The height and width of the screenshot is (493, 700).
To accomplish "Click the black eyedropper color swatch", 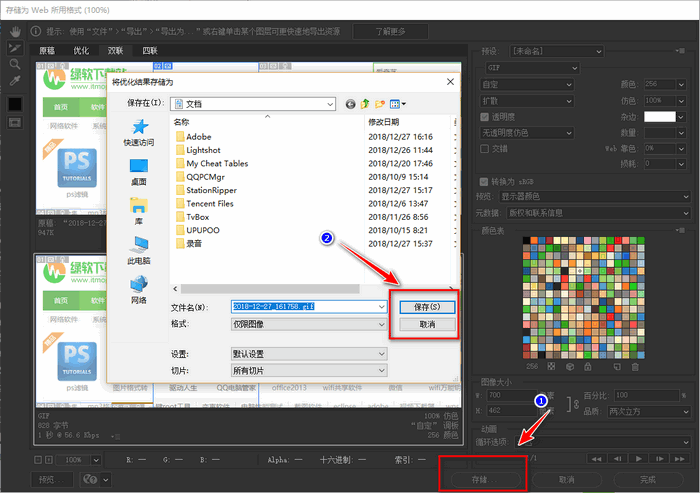I will point(15,104).
